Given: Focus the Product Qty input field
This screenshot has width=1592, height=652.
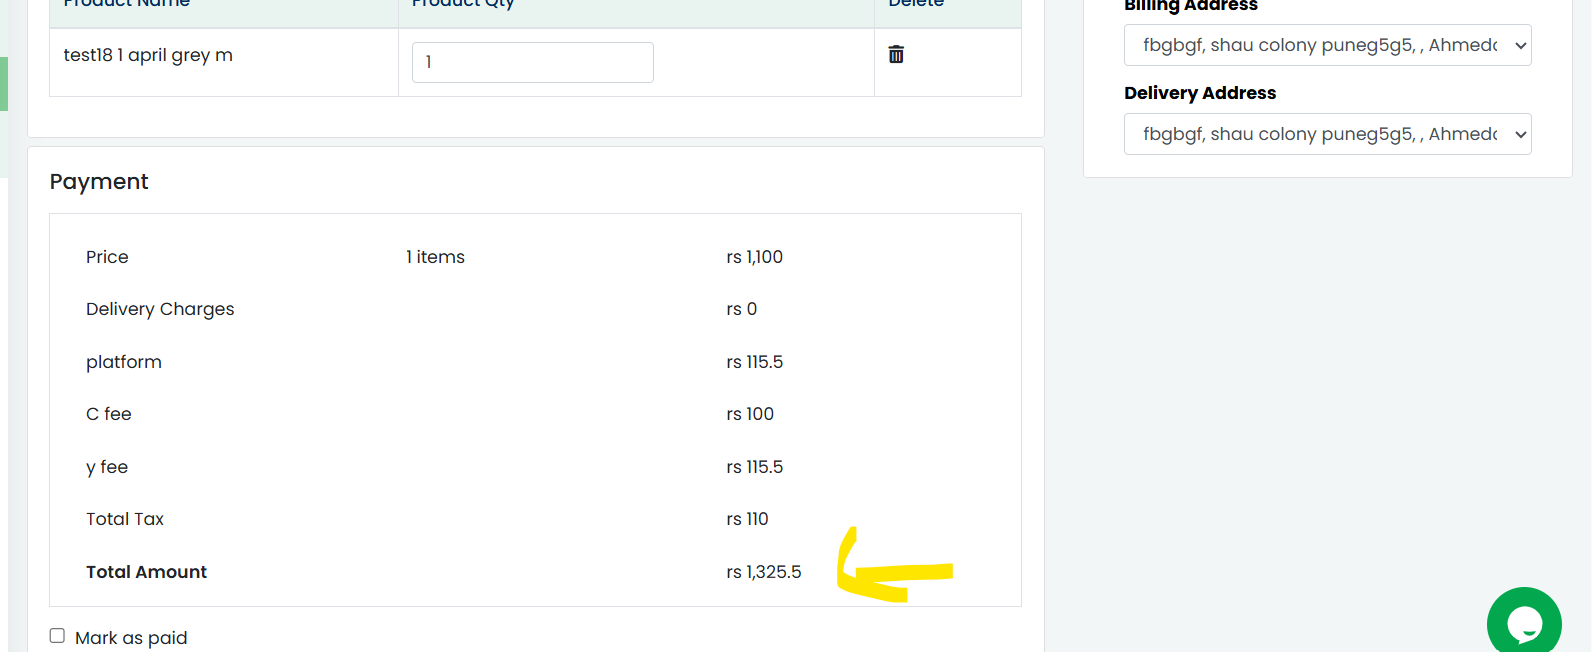Looking at the screenshot, I should pyautogui.click(x=533, y=62).
